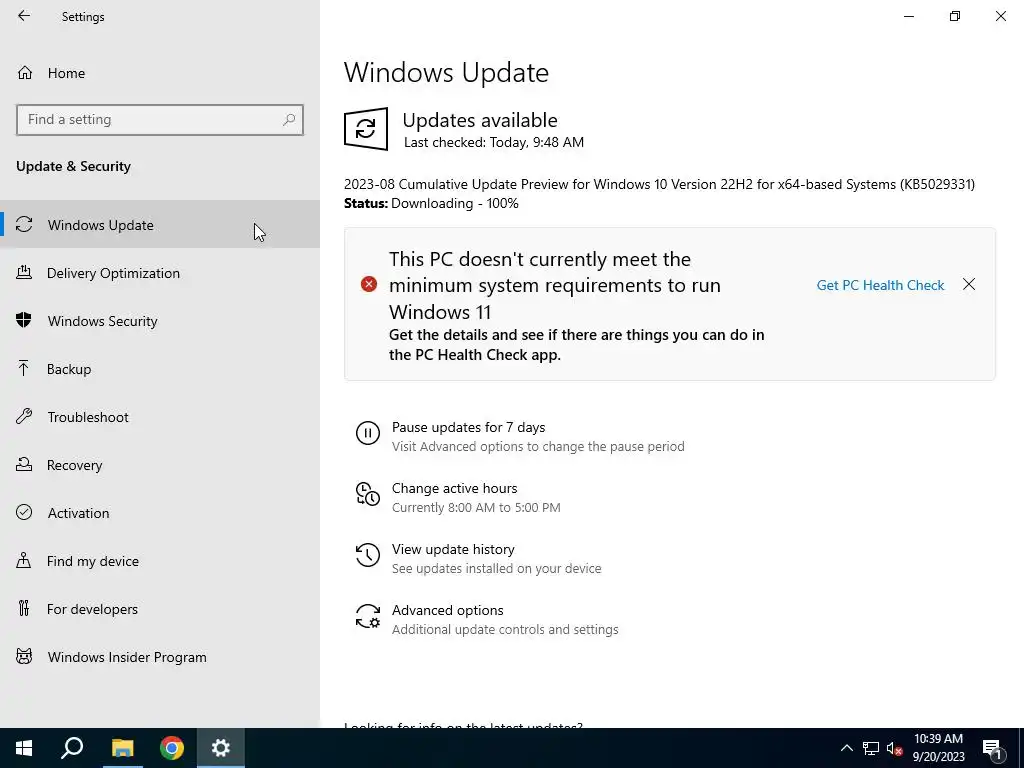Click the checkmark circle Activation icon

pos(24,512)
